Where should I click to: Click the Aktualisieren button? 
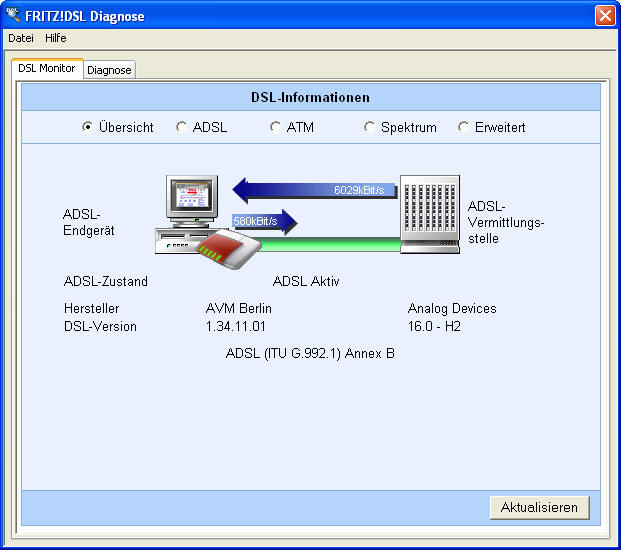tap(539, 508)
